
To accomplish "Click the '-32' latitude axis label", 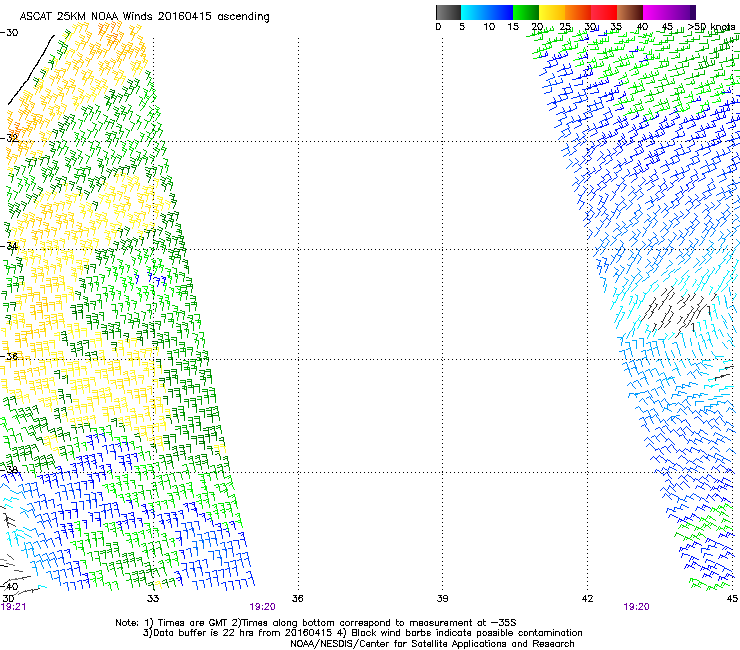I will tap(9, 138).
